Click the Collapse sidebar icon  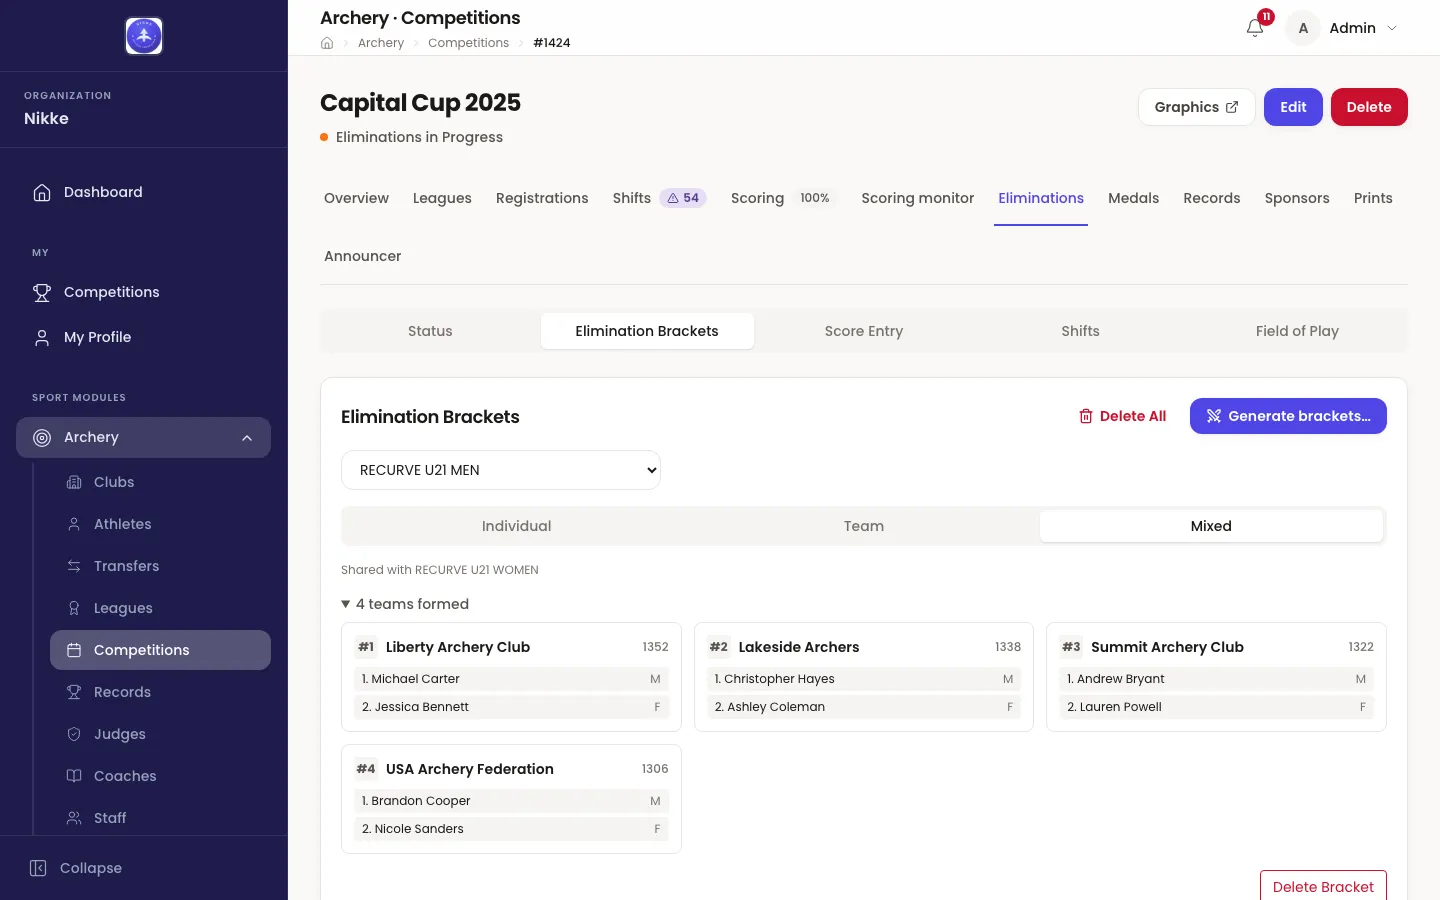(x=38, y=868)
